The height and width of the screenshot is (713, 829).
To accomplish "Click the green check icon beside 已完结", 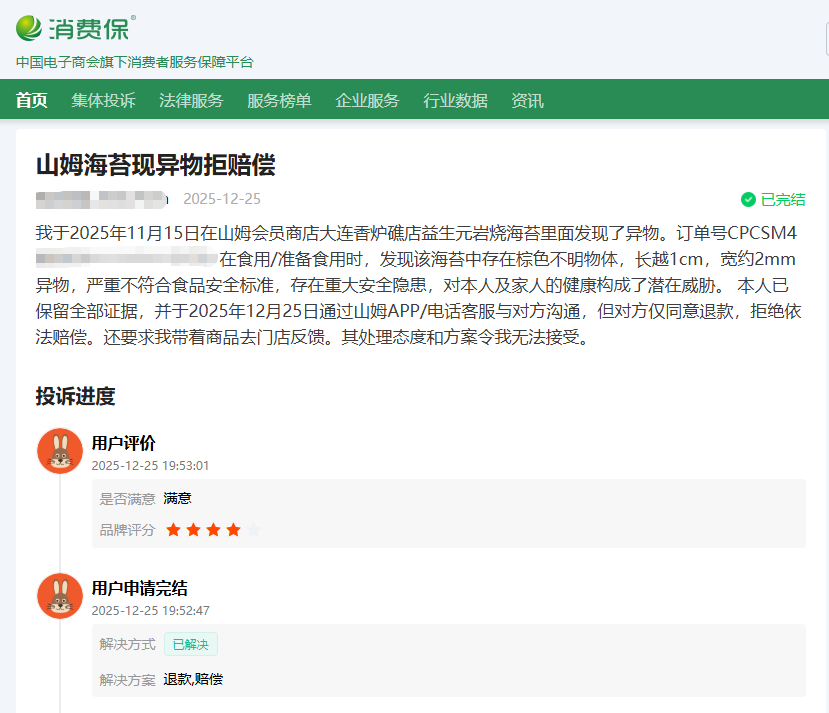I will 748,199.
